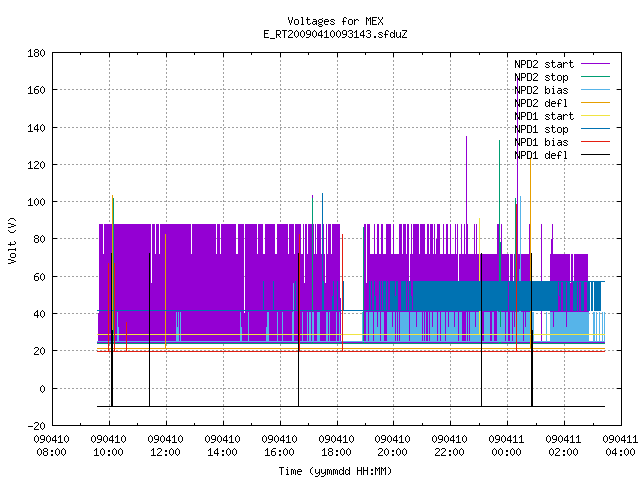Screen dimensions: 640x480
Task: Click the x-axis time label "22:00"
Action: 449,452
